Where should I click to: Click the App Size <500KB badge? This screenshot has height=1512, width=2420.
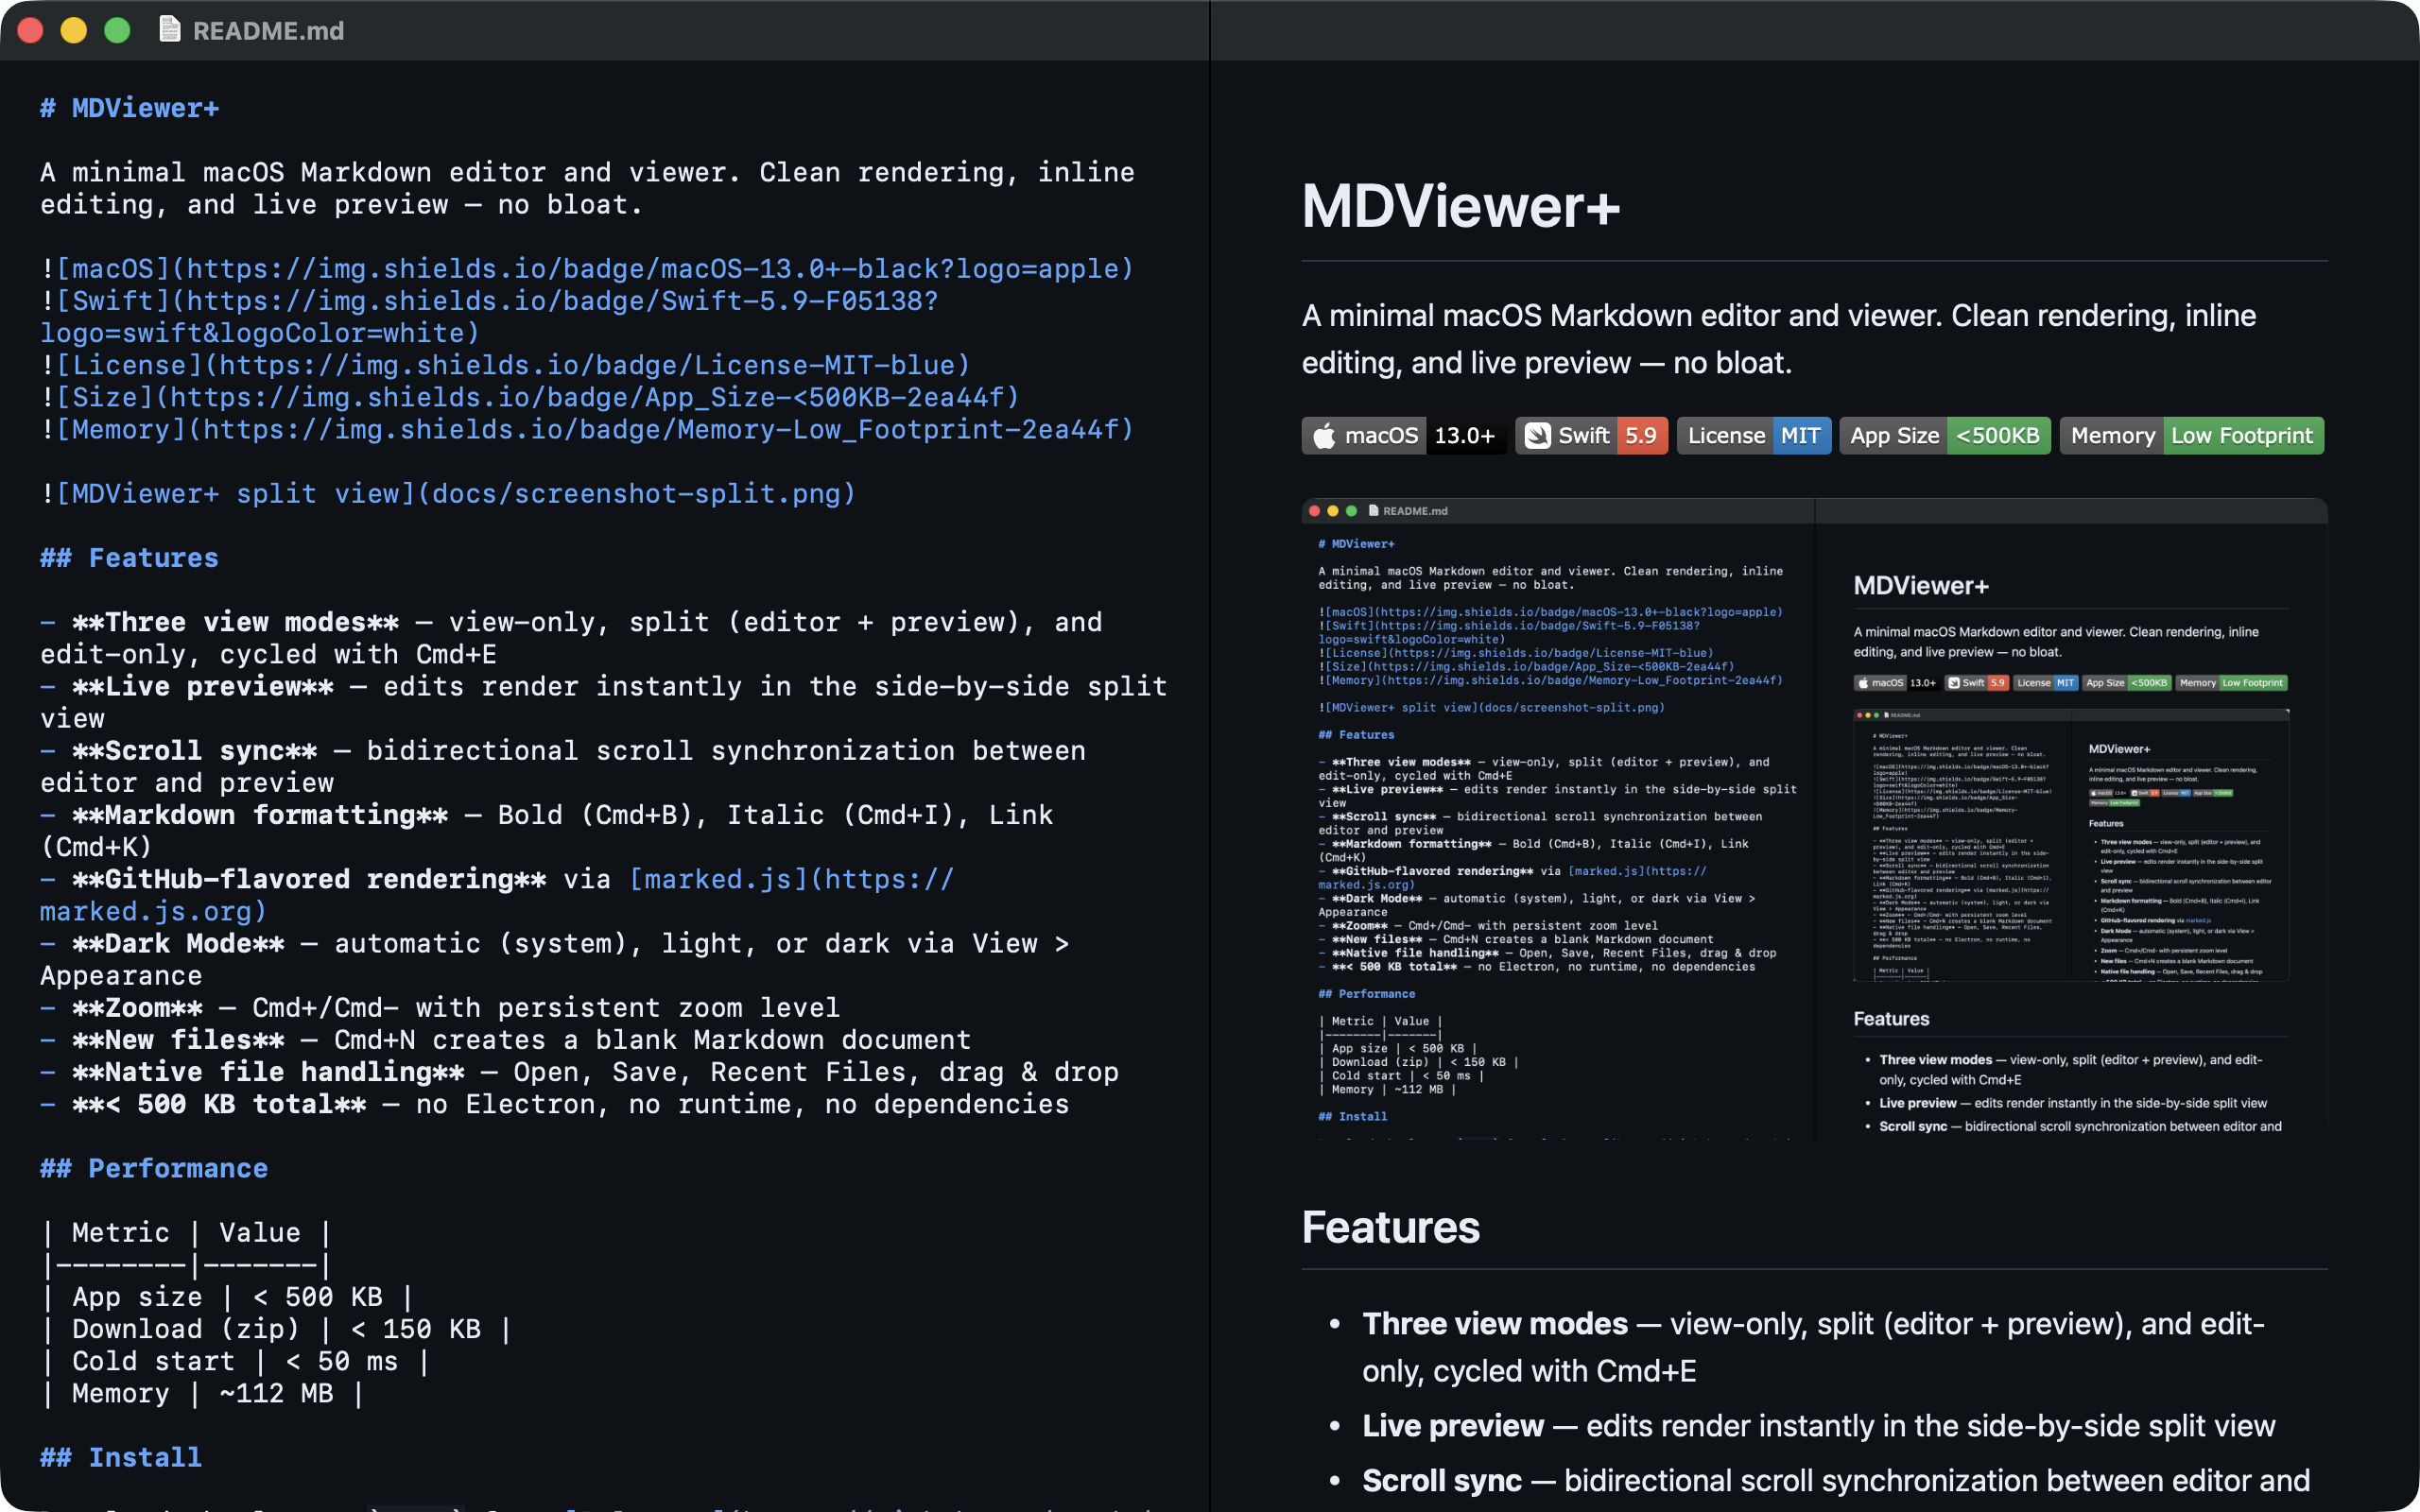1945,435
